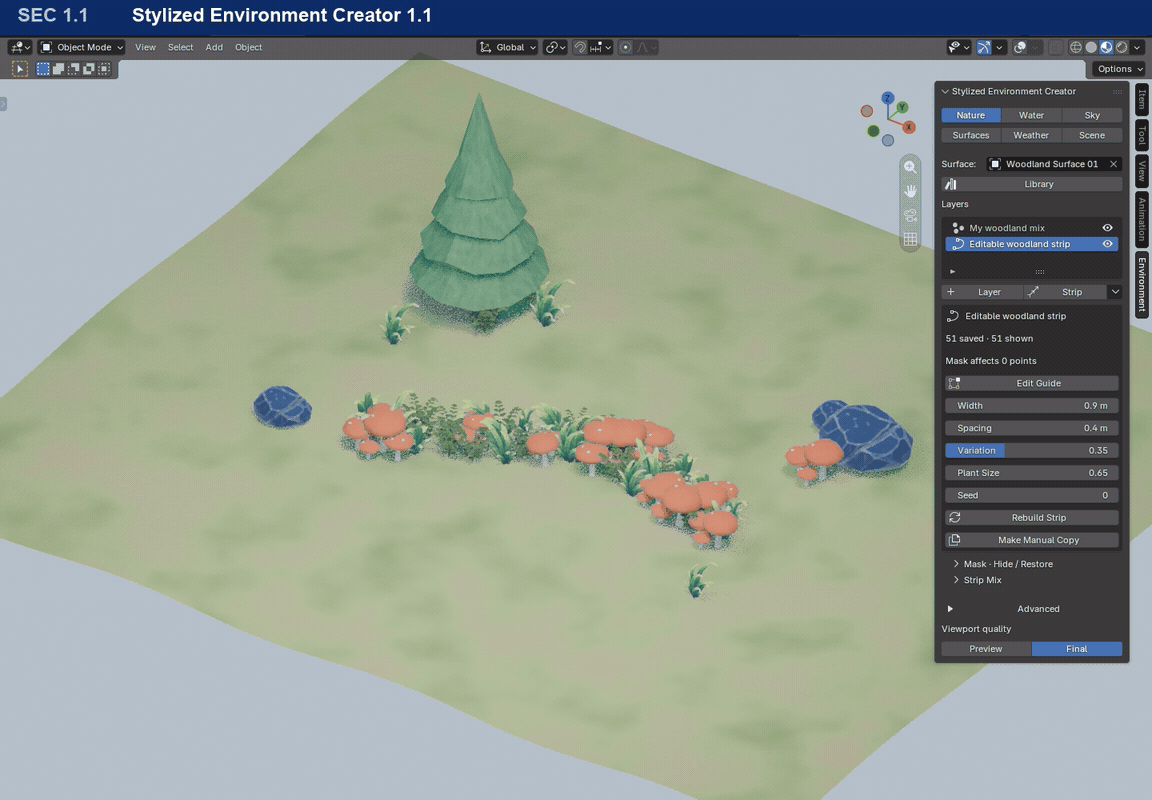Adjust the Width slider
The height and width of the screenshot is (800, 1152).
[1032, 406]
